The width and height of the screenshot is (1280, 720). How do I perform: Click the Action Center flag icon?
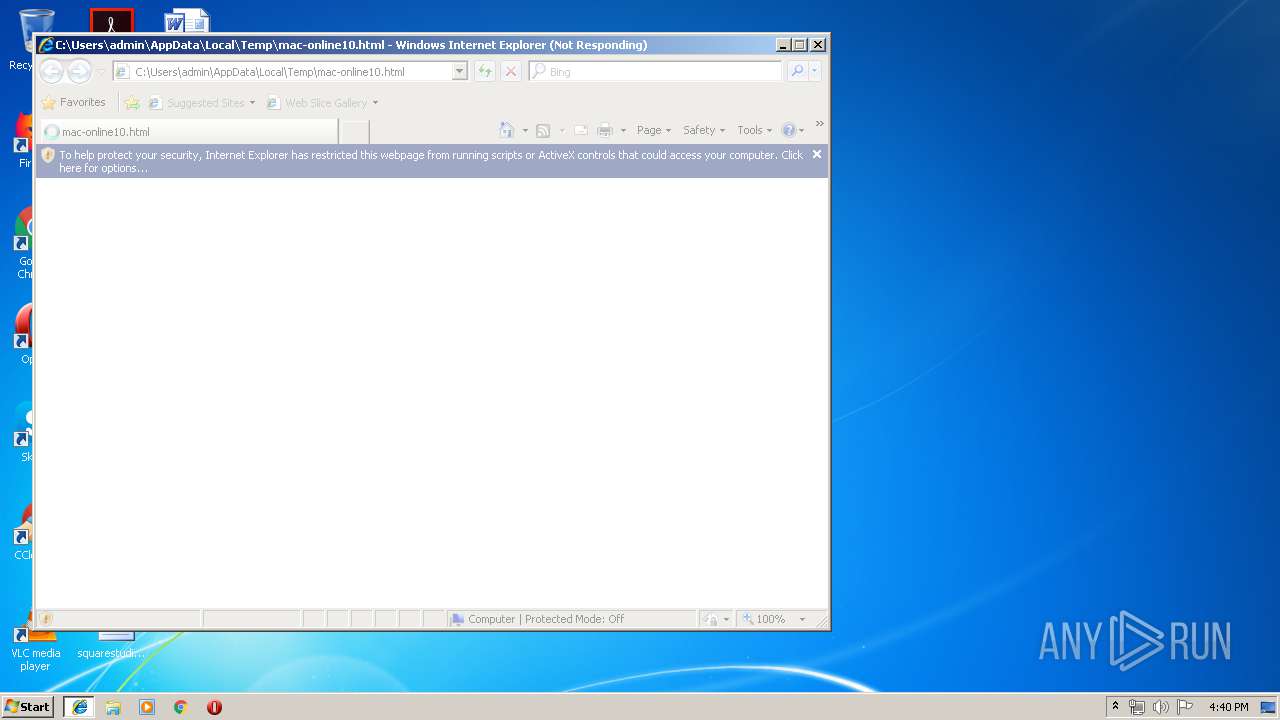coord(1184,707)
